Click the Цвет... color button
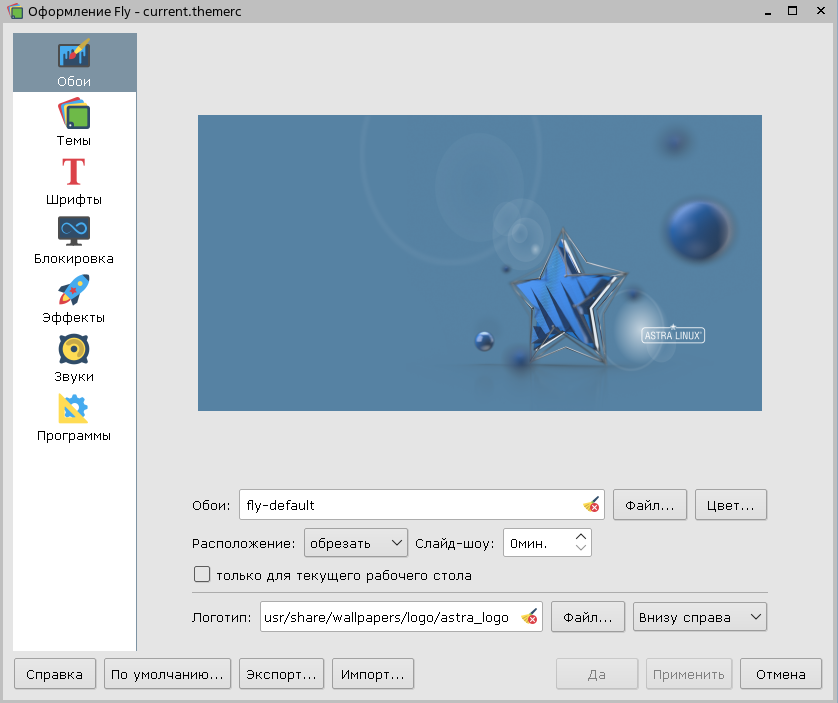Screen dimensions: 838x703 731,505
